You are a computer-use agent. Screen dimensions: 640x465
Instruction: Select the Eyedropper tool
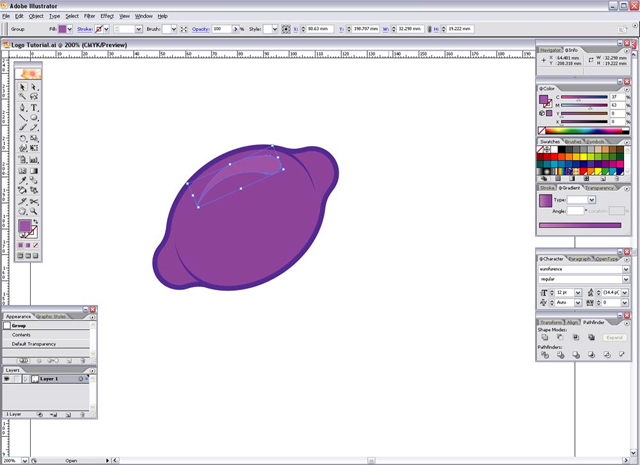click(22, 180)
